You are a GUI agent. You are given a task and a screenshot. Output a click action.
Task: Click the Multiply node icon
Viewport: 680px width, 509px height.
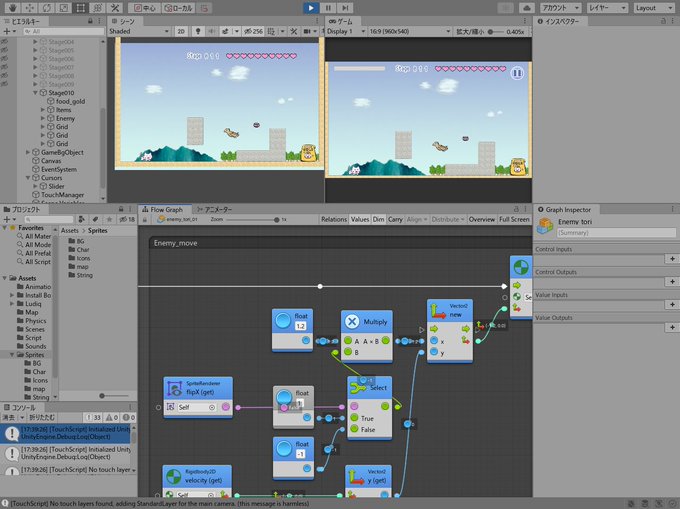[352, 322]
